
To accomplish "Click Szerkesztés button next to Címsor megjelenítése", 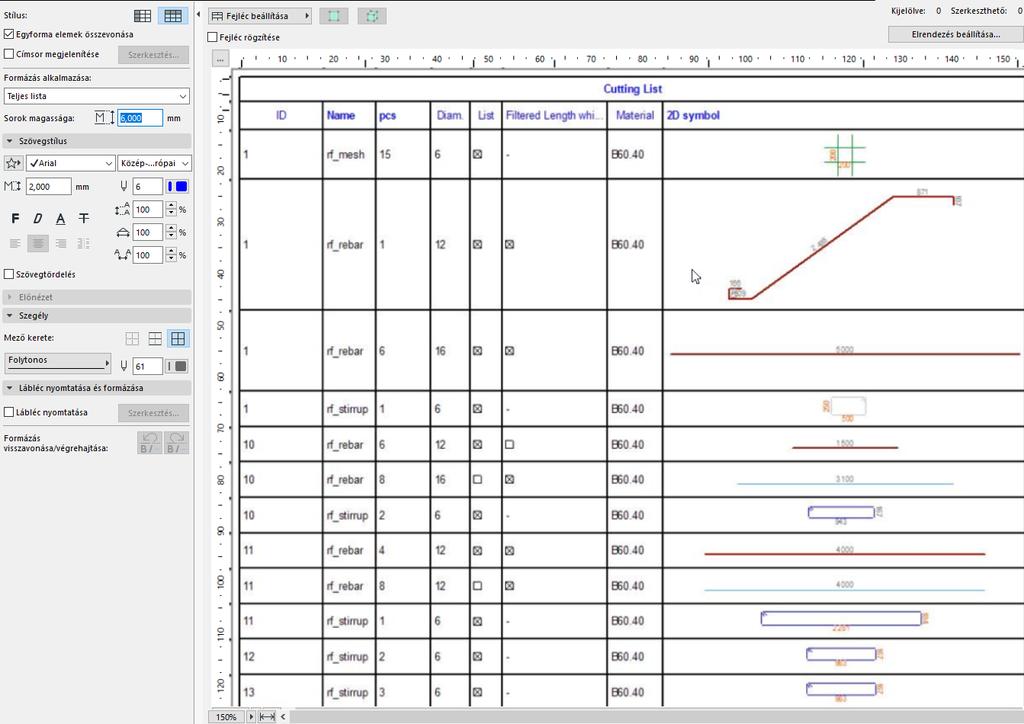I will 153,55.
